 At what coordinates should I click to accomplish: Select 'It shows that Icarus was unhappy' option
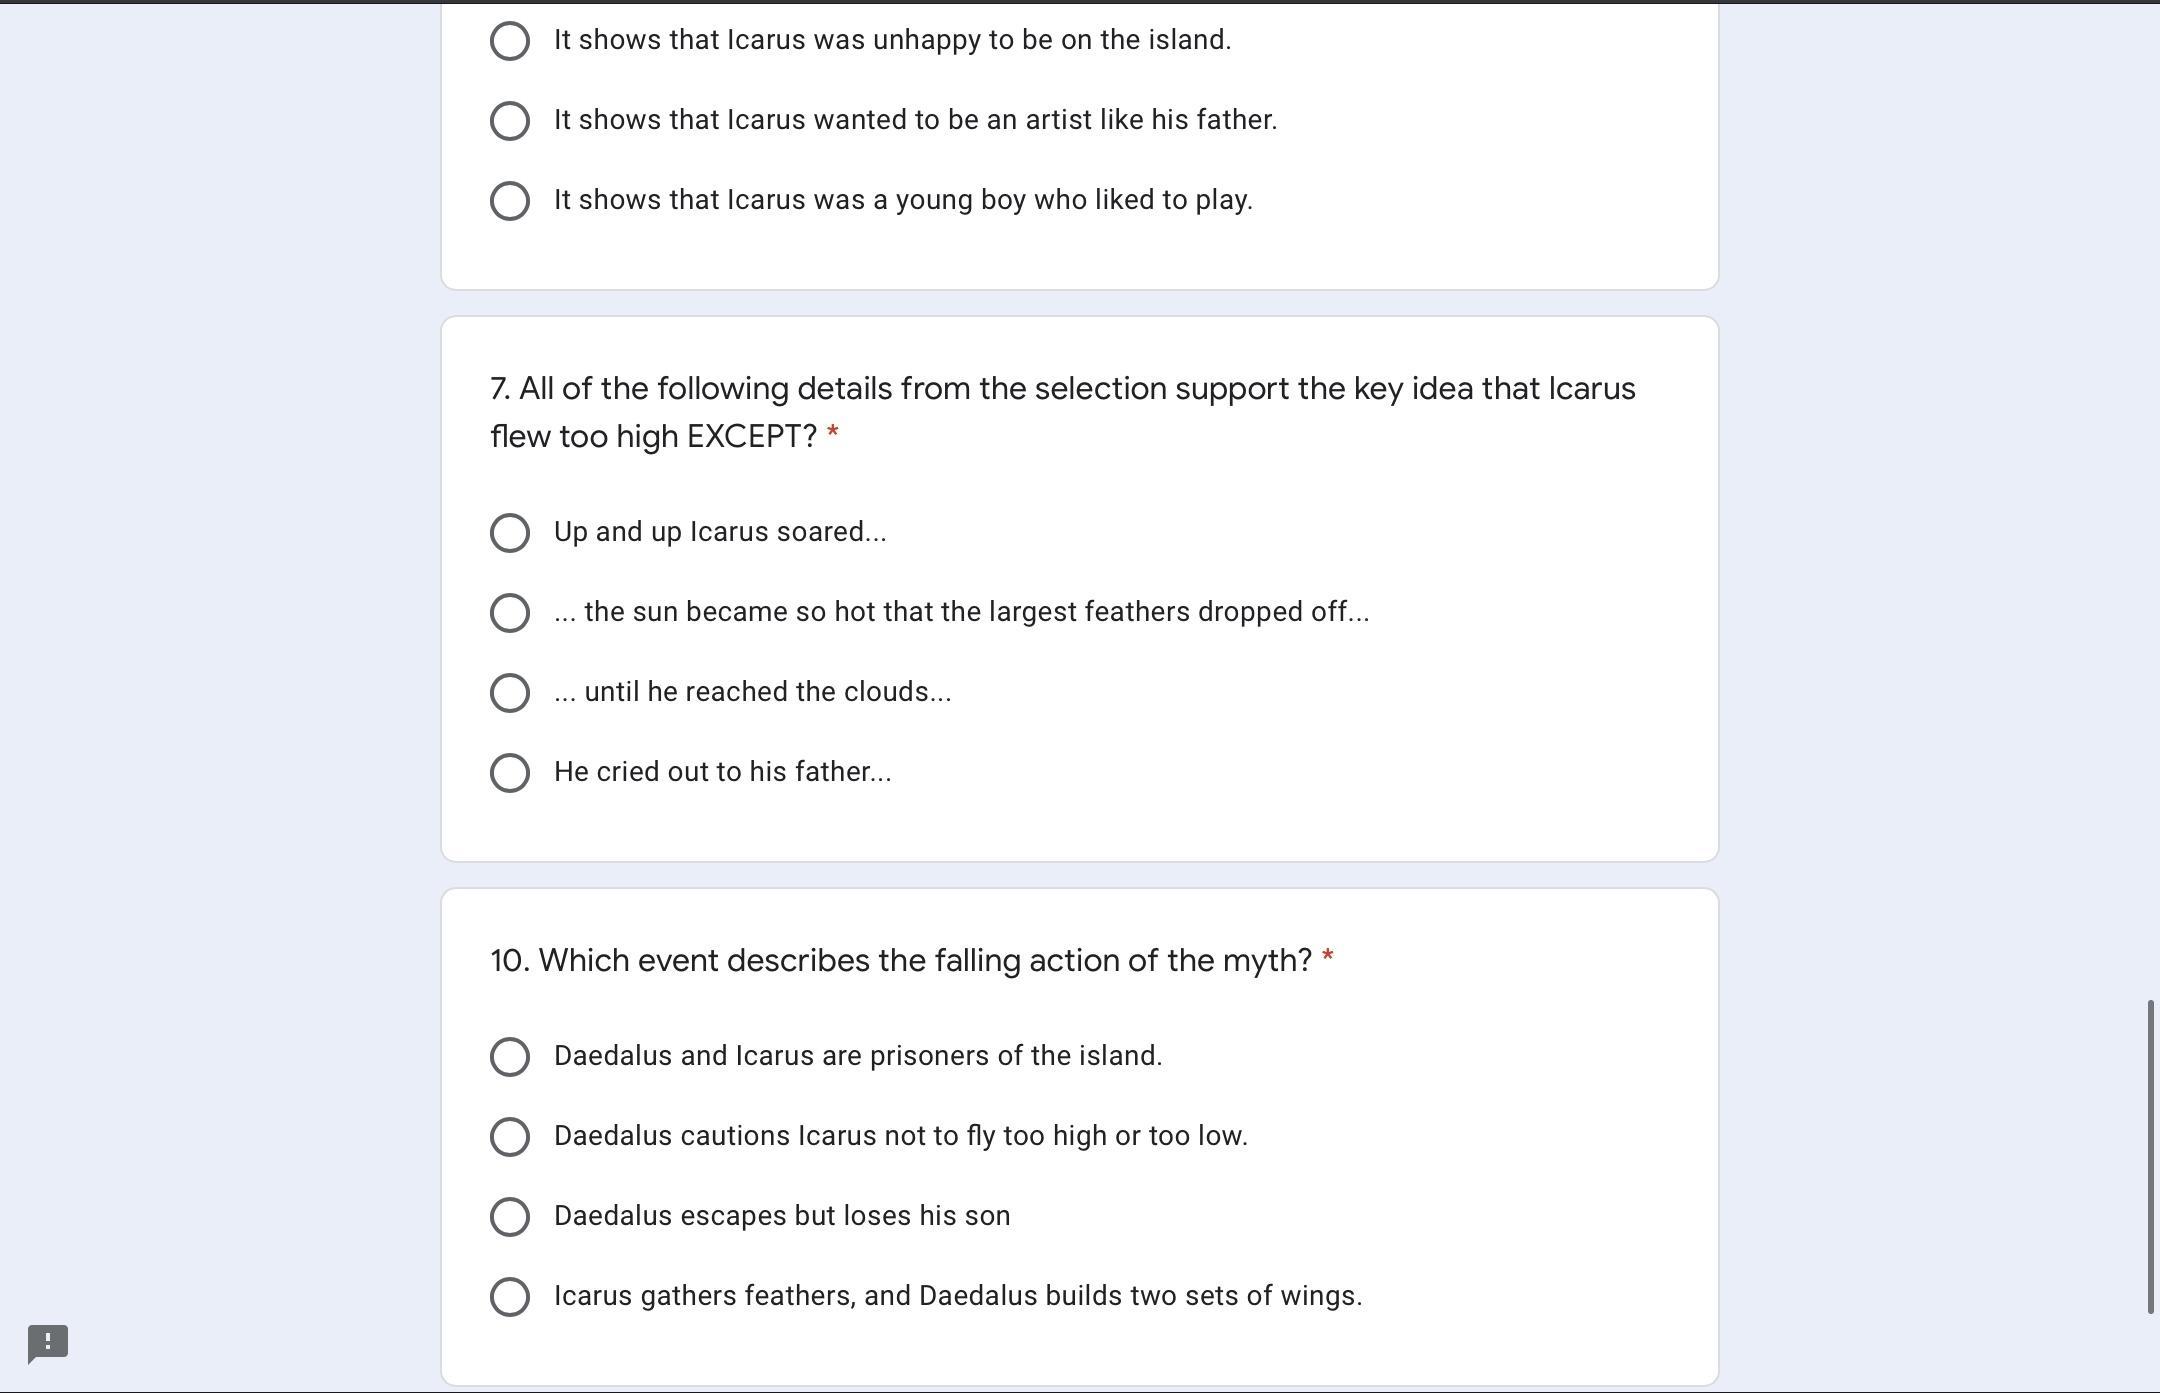(510, 41)
